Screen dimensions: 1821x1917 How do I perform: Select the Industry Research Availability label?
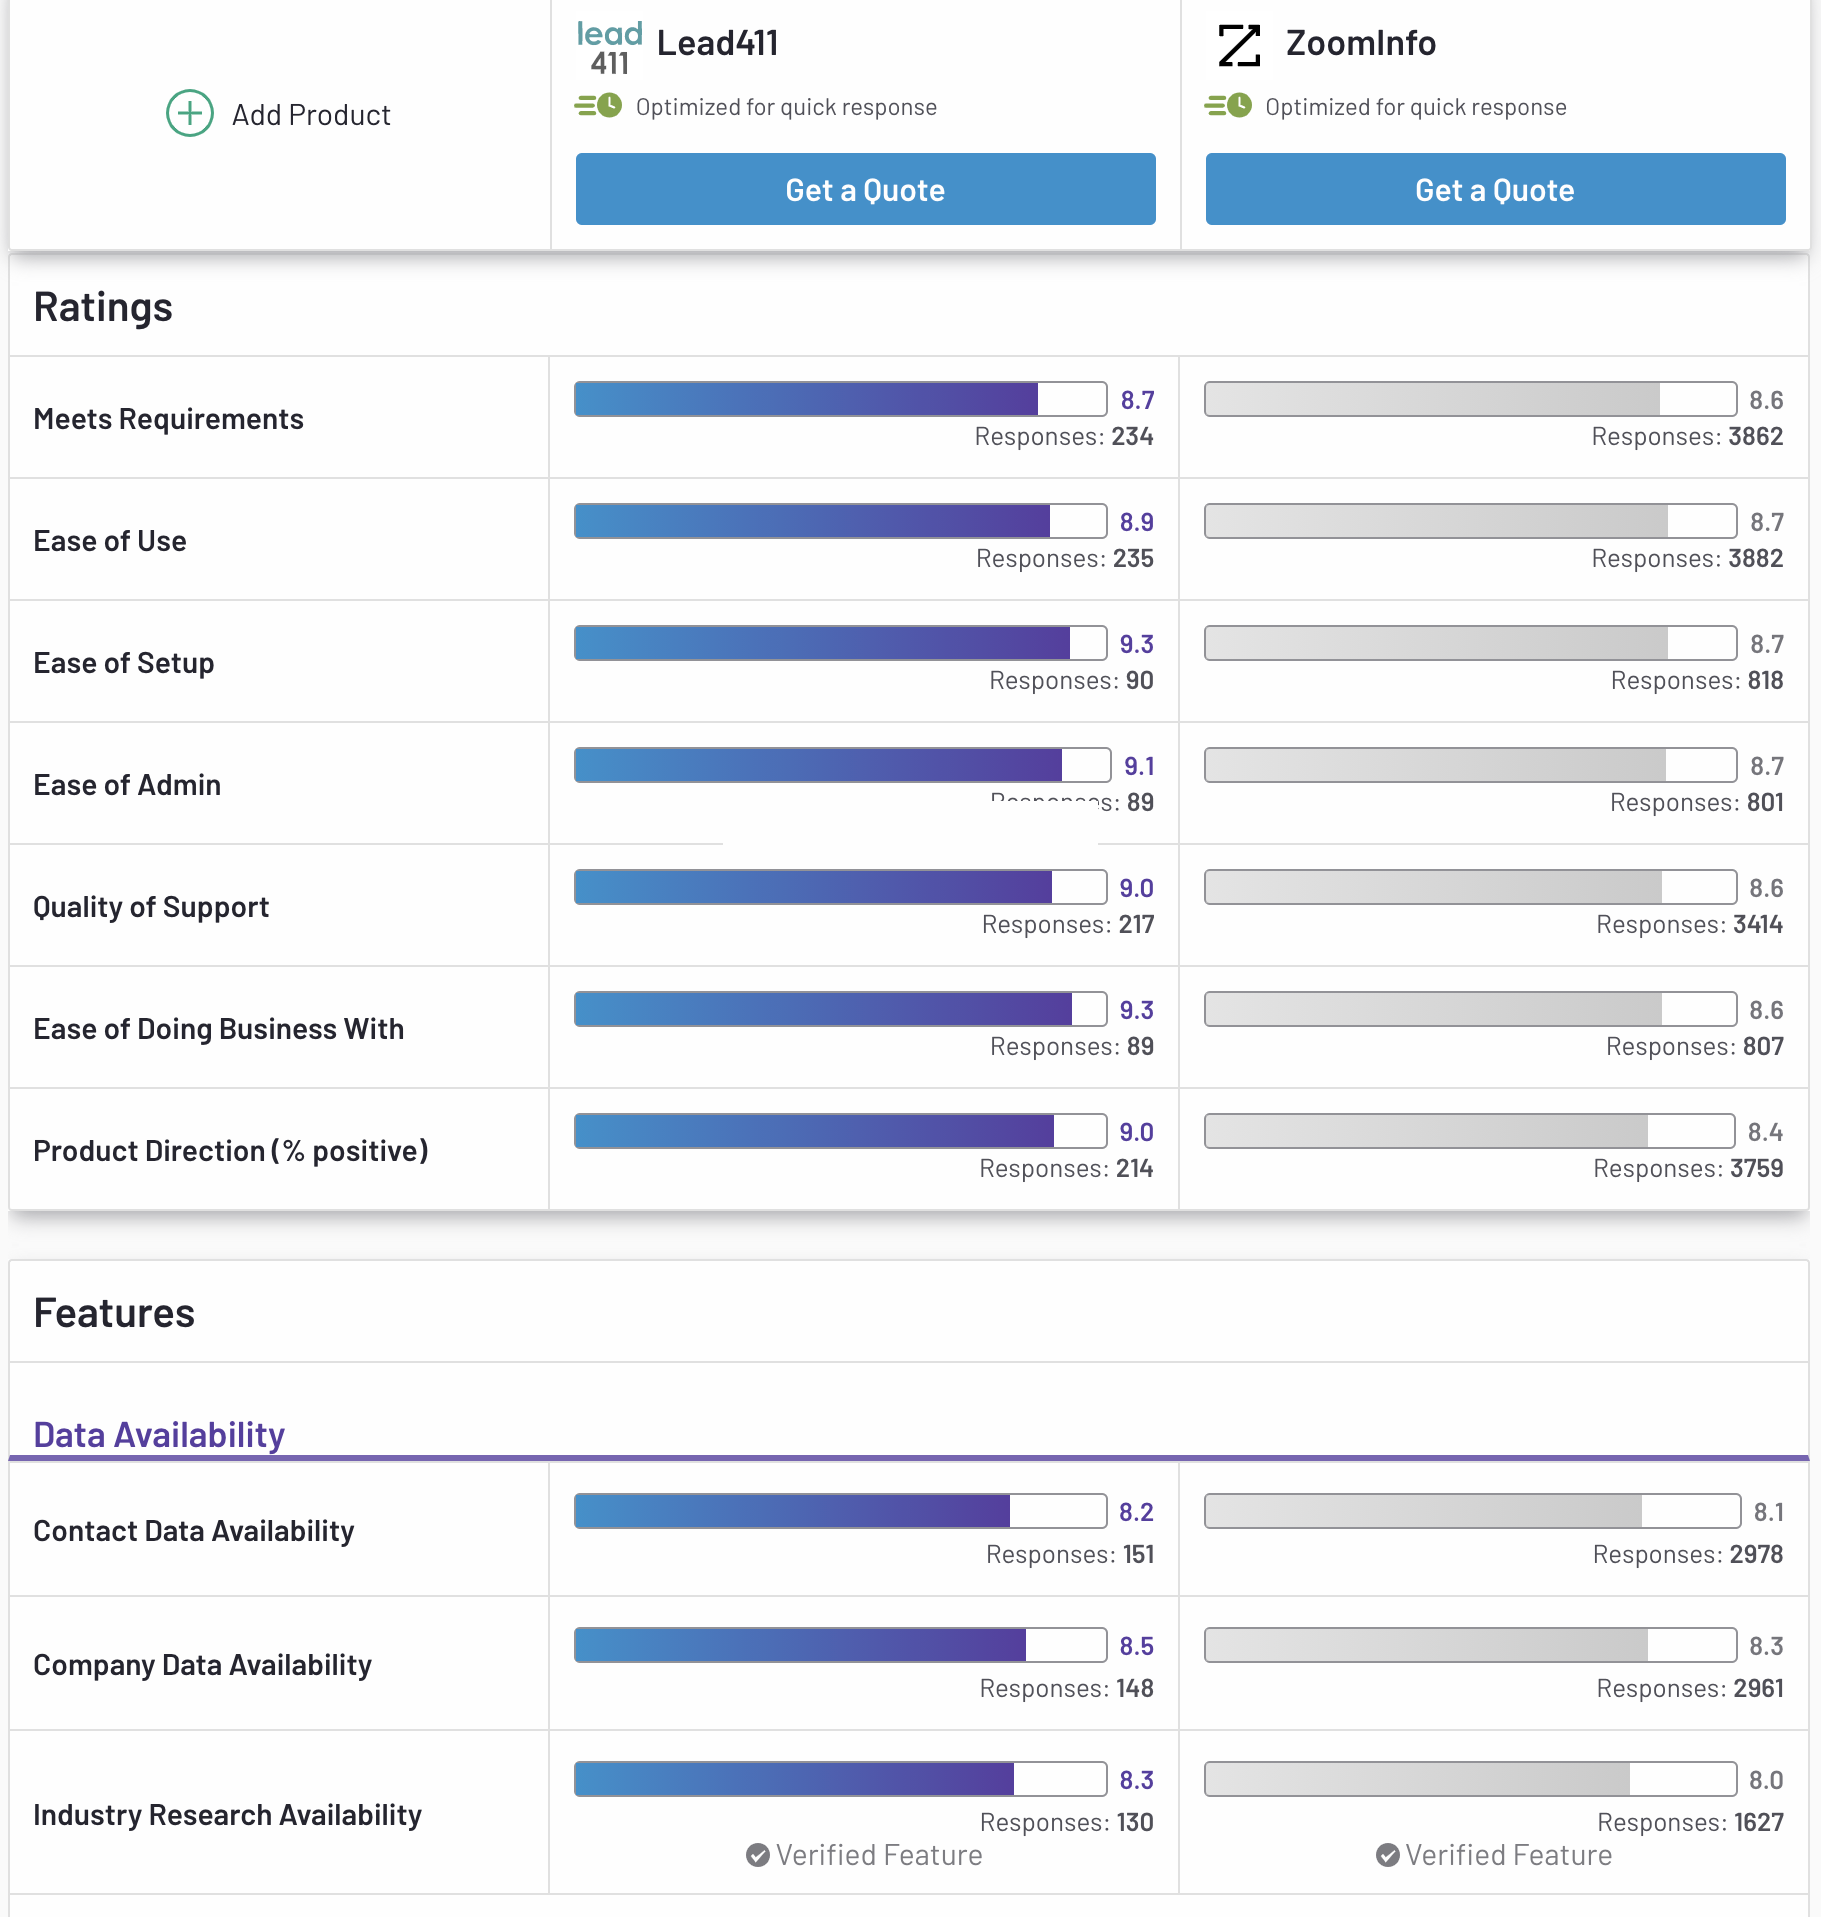(x=227, y=1814)
